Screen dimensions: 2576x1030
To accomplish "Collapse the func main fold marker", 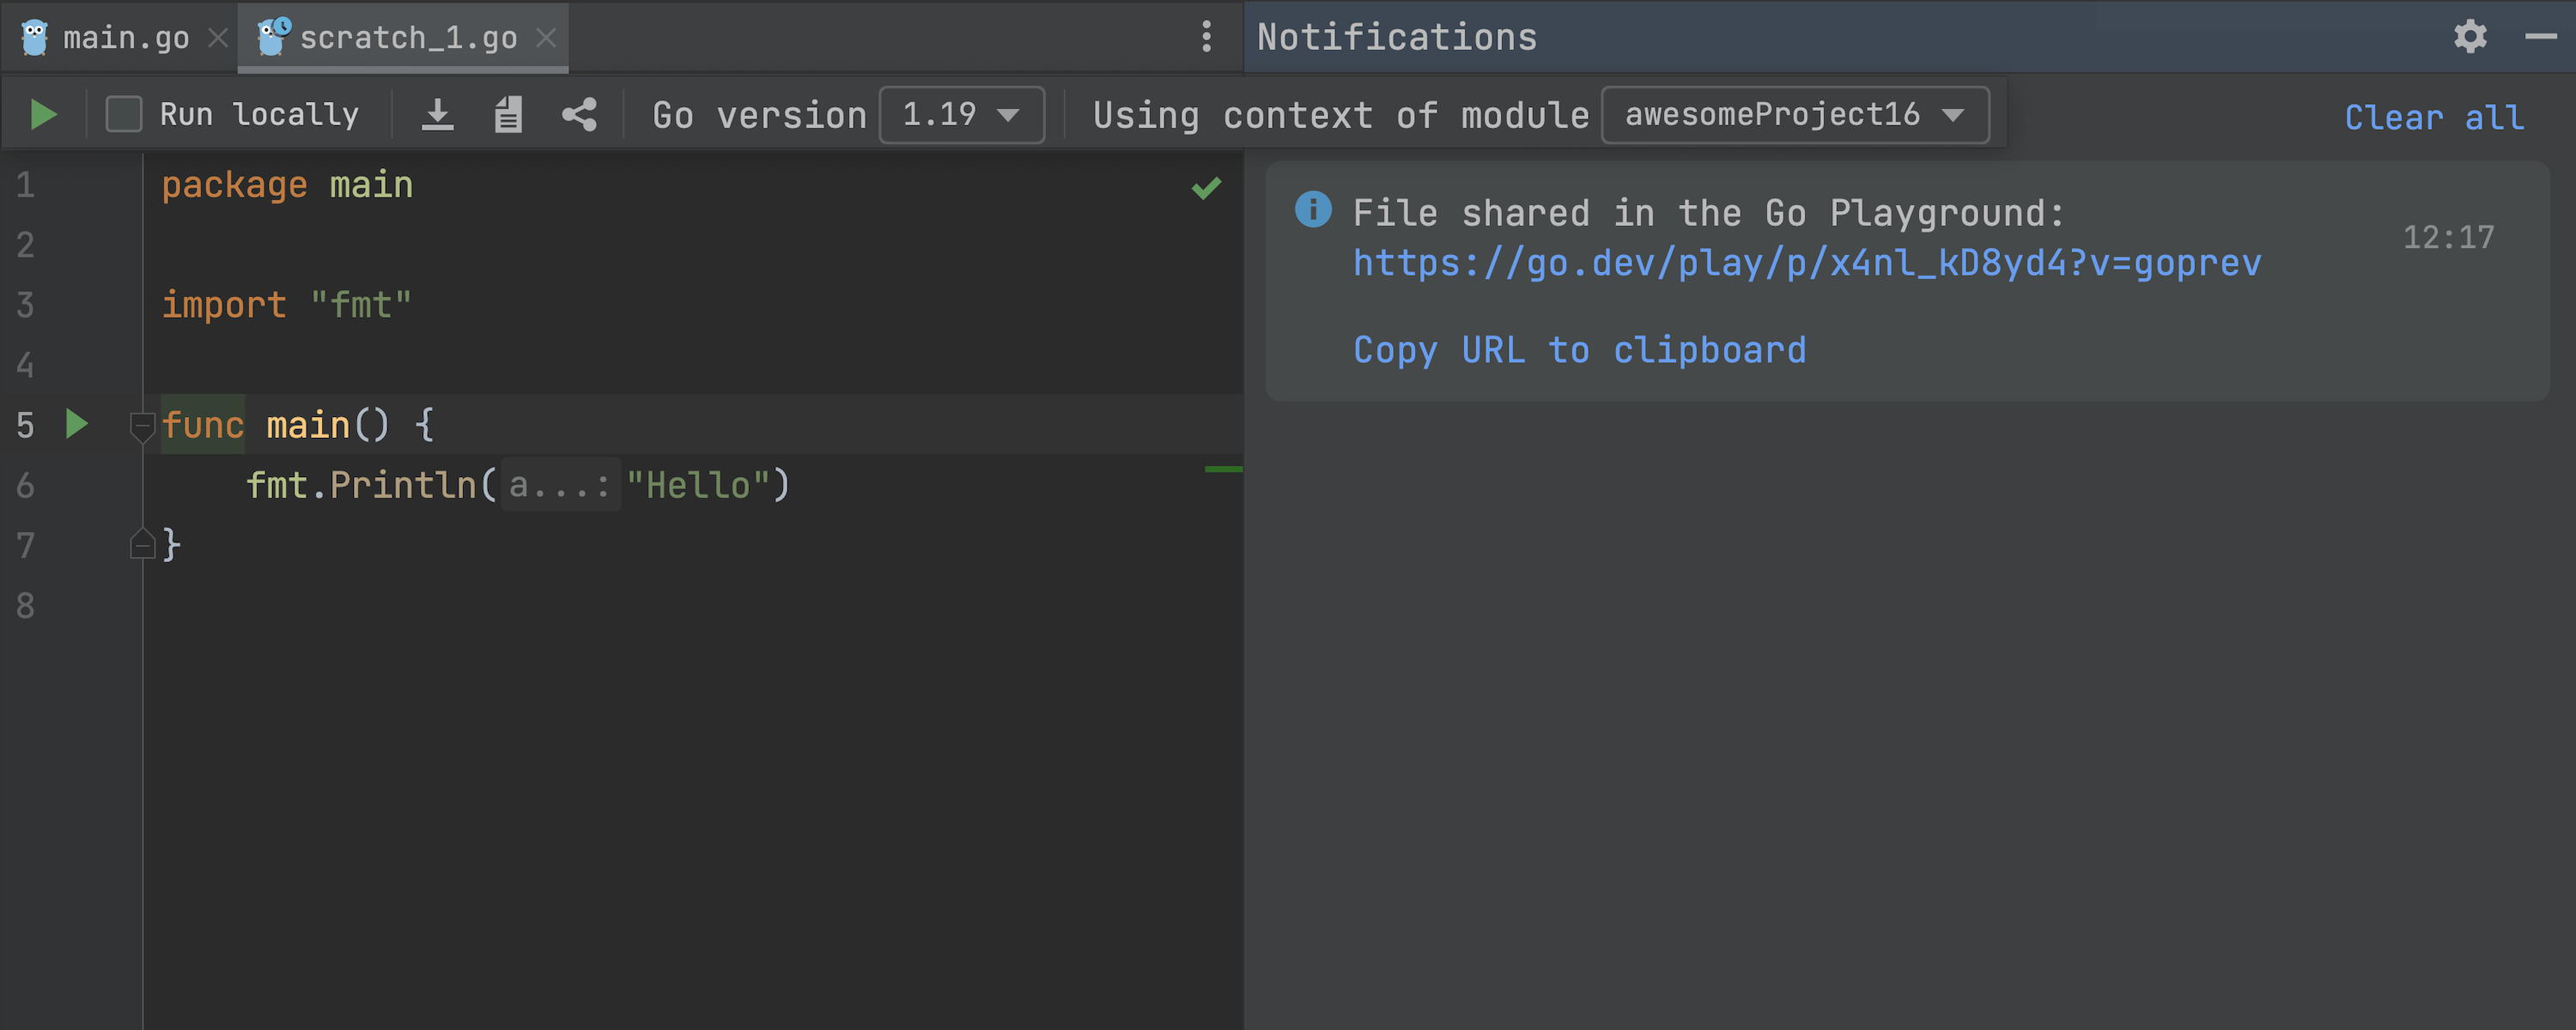I will coord(142,427).
